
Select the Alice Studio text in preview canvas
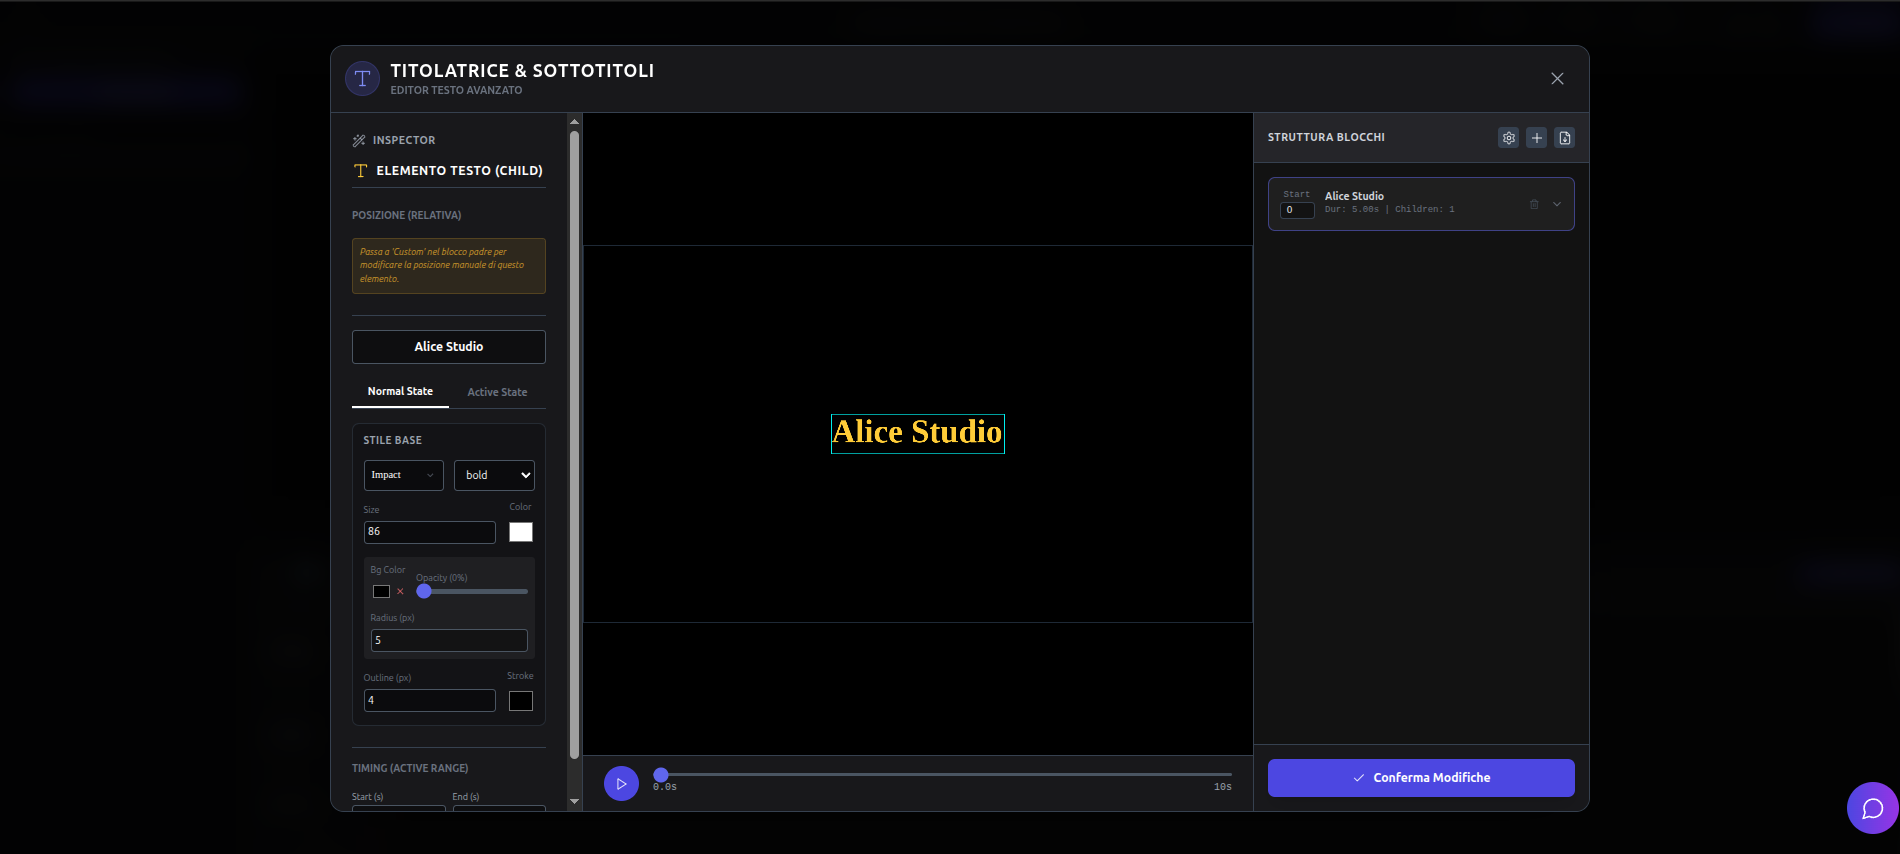917,433
